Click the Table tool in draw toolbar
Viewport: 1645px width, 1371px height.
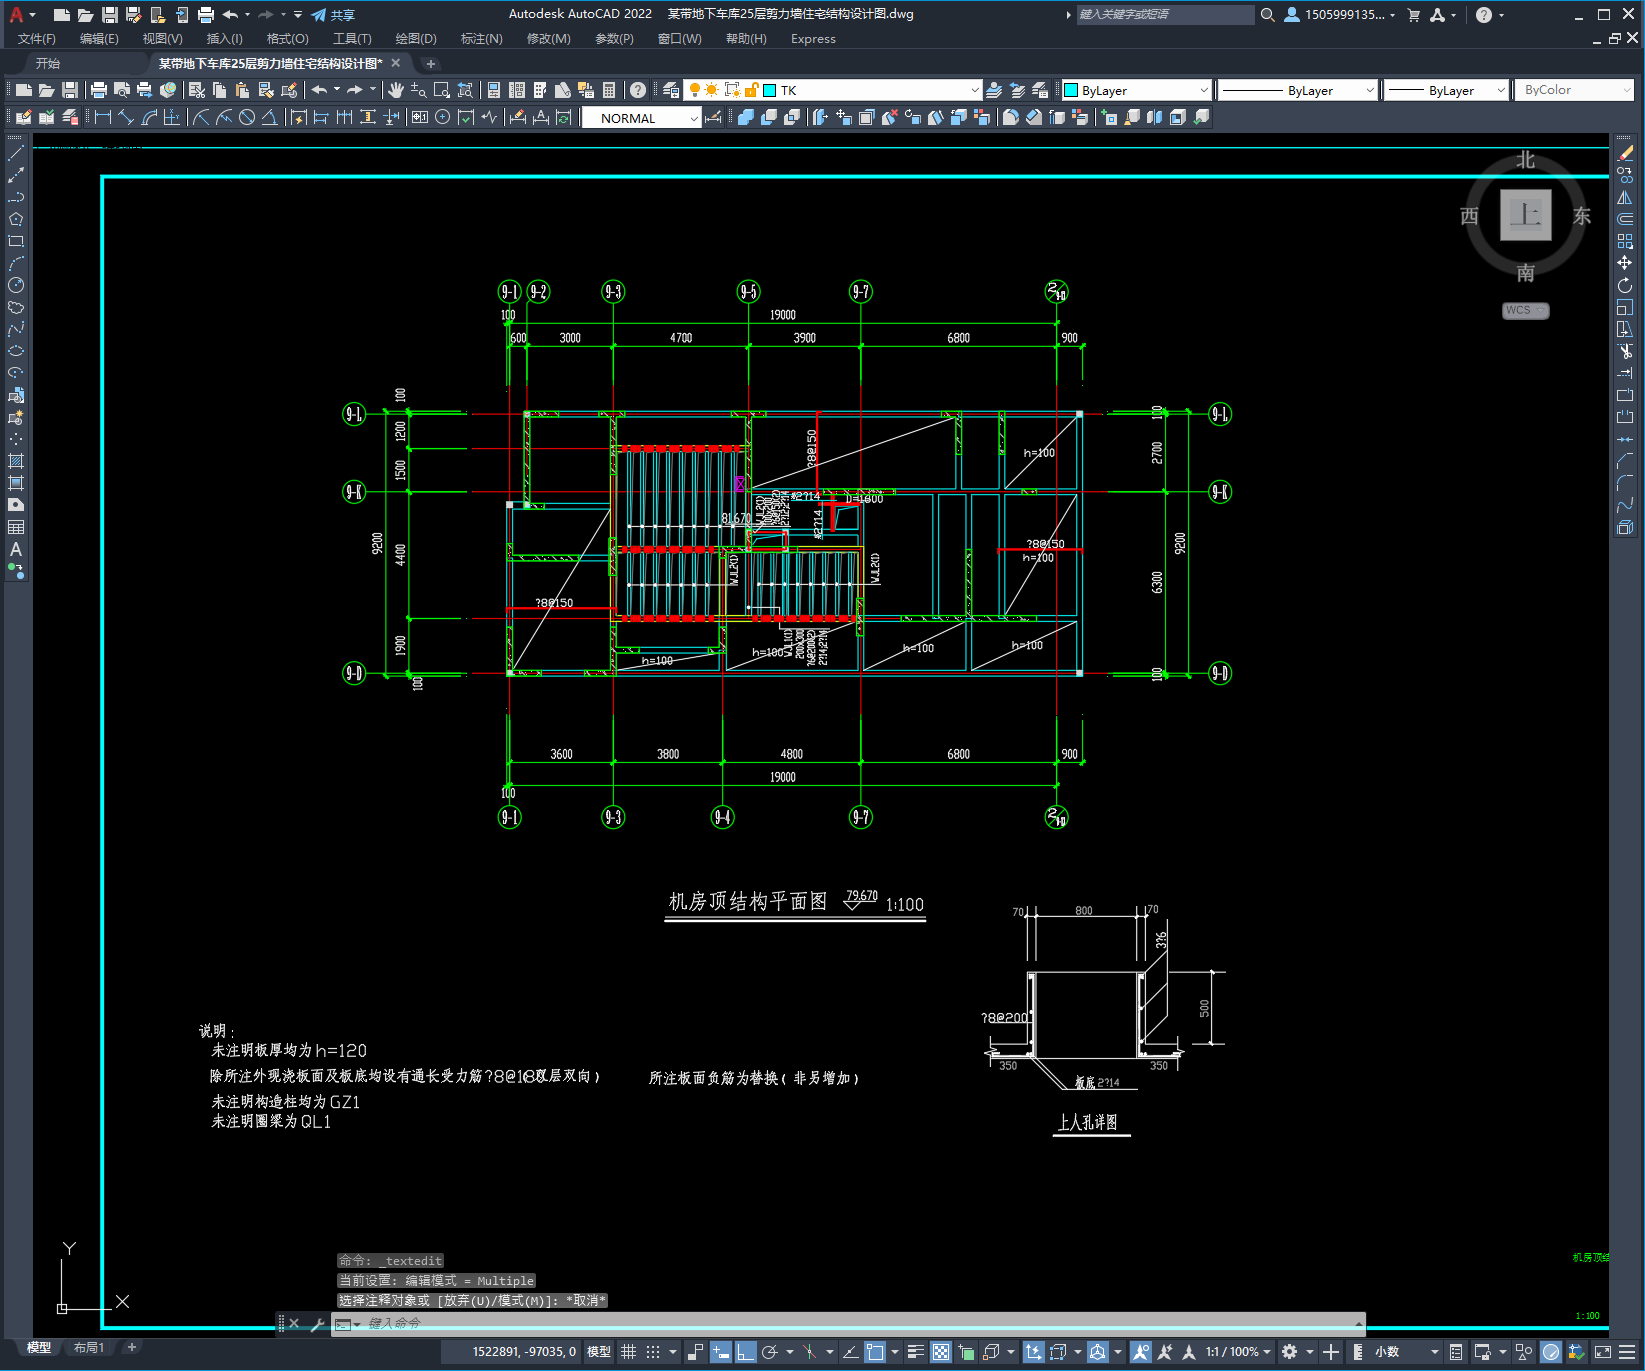click(x=16, y=527)
